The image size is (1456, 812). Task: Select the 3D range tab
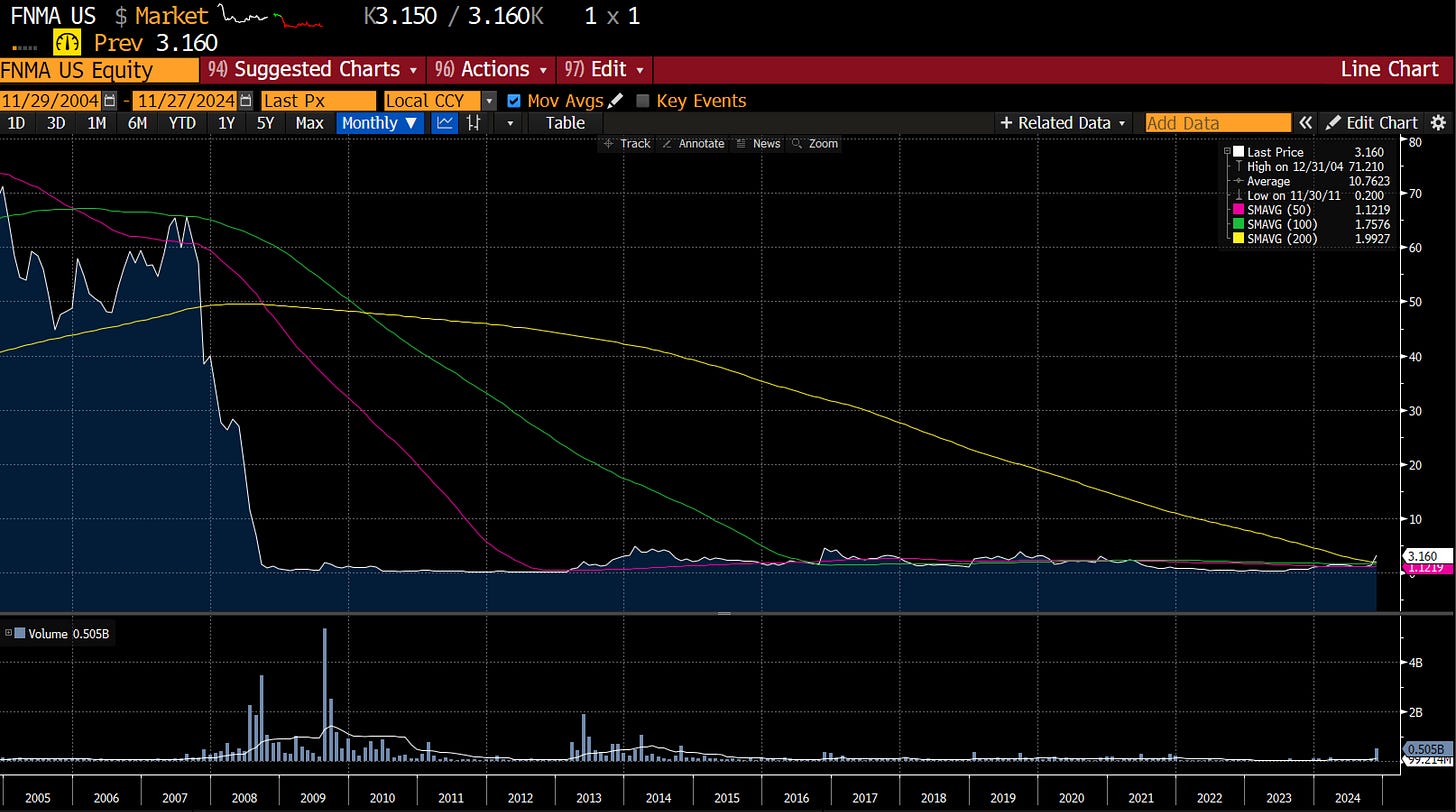point(56,123)
